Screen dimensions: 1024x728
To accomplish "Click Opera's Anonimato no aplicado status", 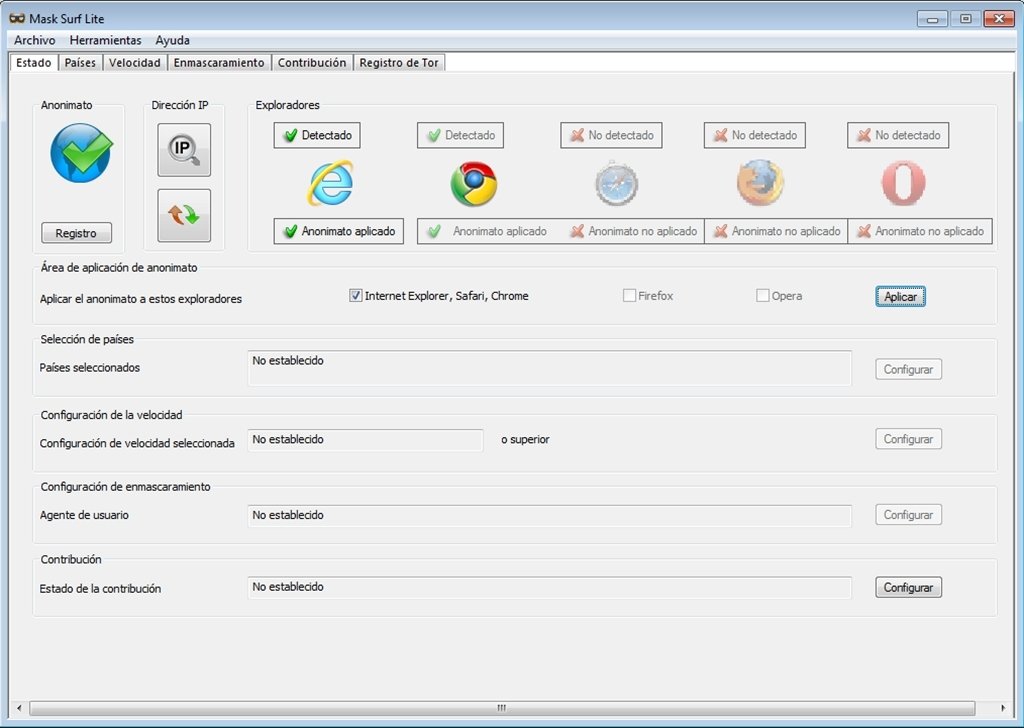I will (x=920, y=231).
